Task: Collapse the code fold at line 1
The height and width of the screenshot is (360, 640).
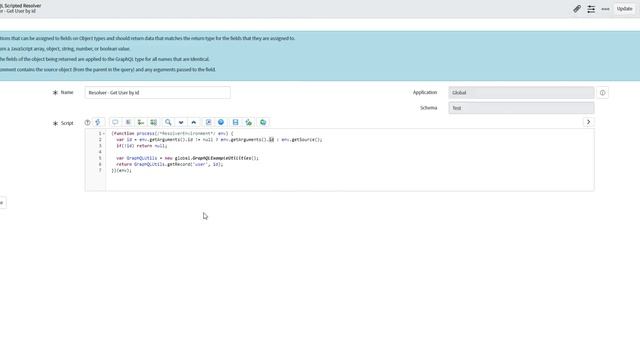Action: tap(104, 133)
